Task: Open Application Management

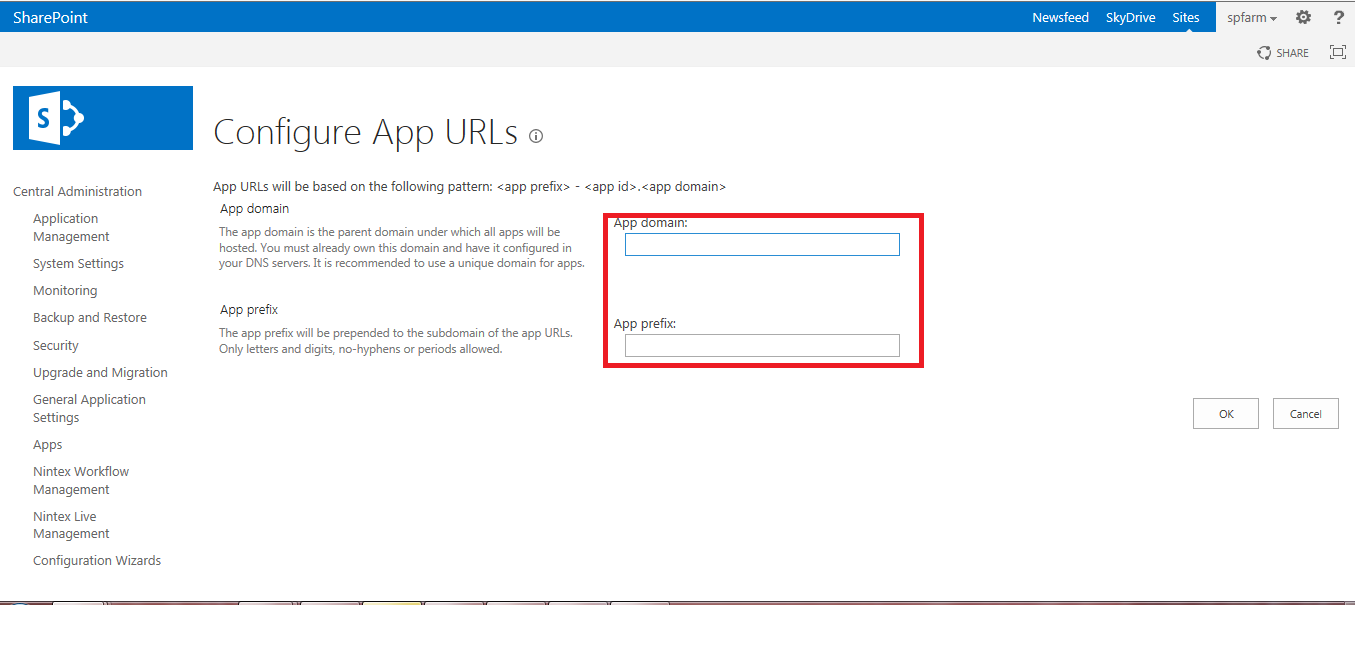Action: click(71, 227)
